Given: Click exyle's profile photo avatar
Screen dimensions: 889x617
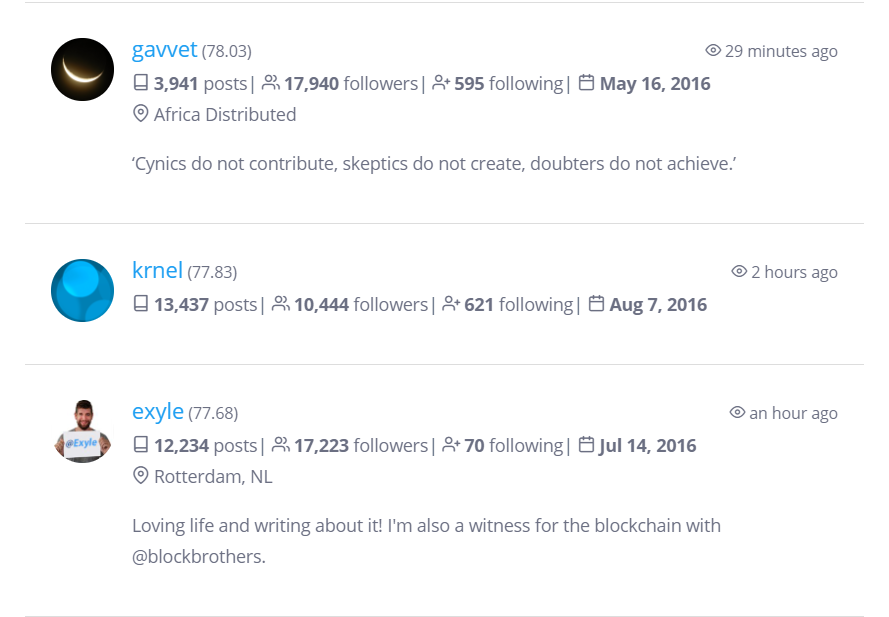Looking at the screenshot, I should pyautogui.click(x=82, y=432).
